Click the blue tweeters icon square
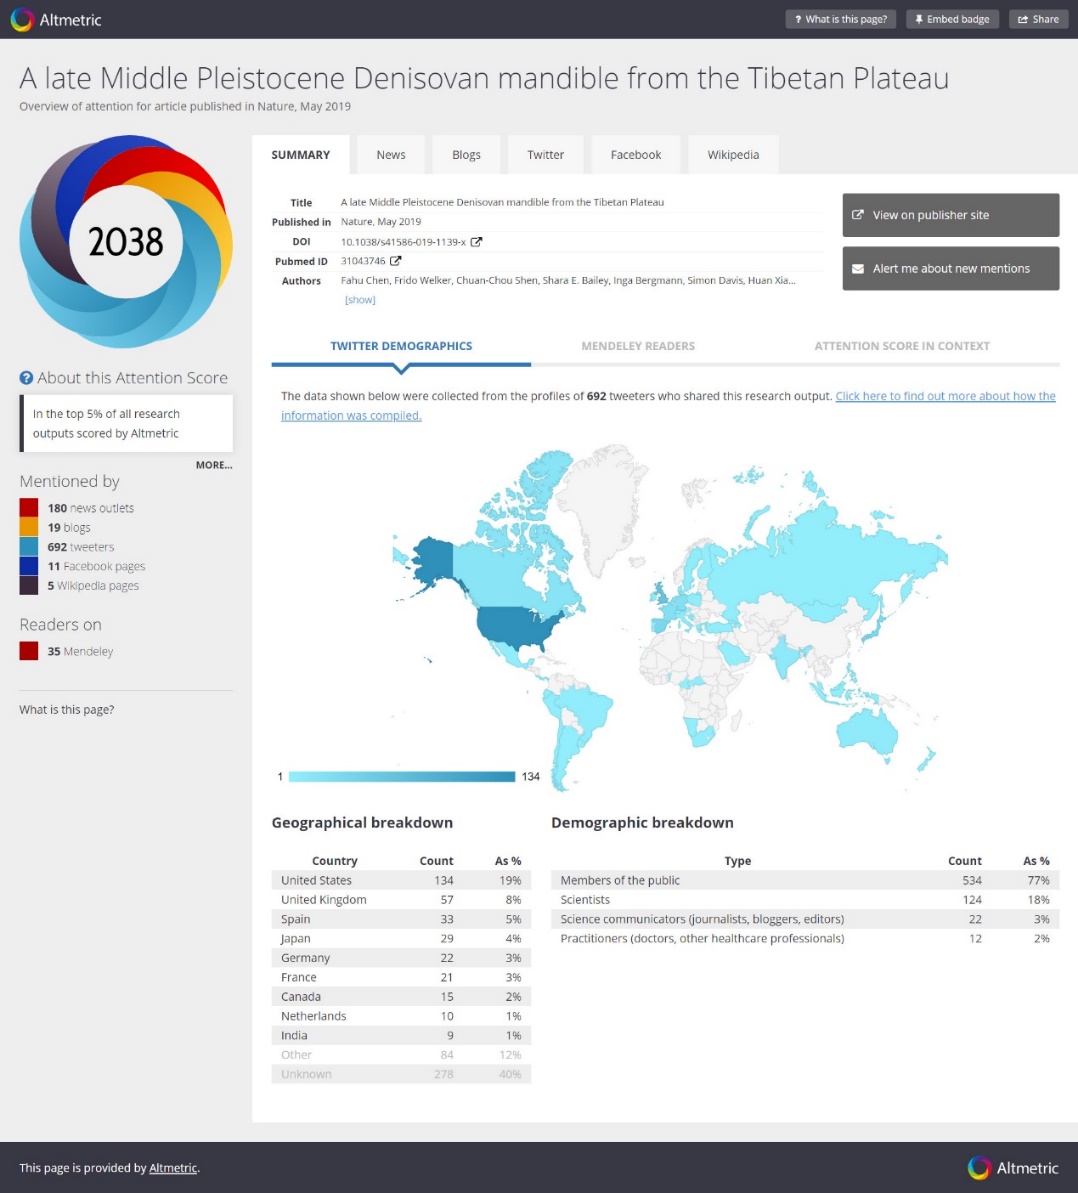The image size is (1078, 1193). 29,547
